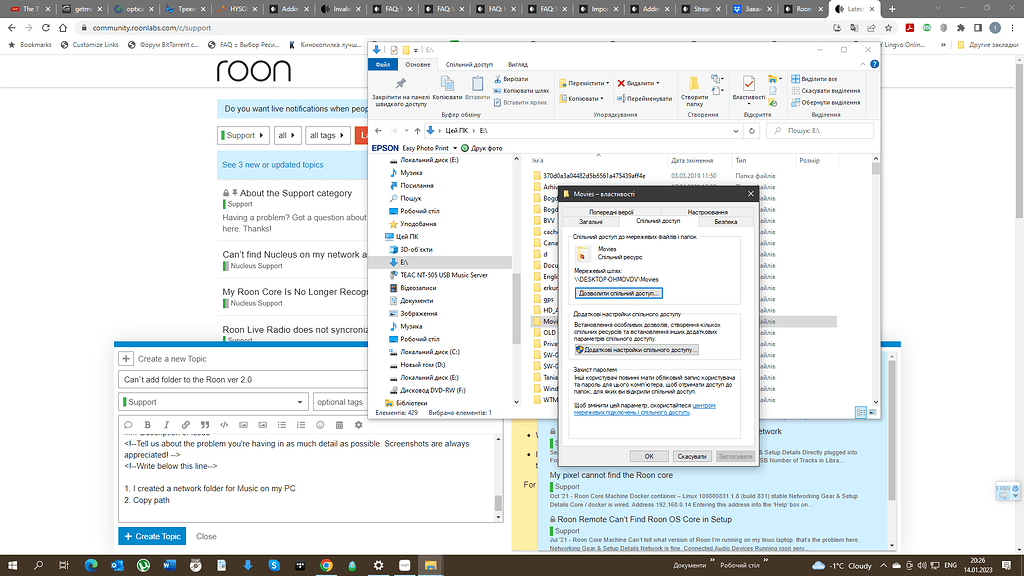Insert a numbered list in the editor
Image resolution: width=1024 pixels, height=576 pixels.
tap(301, 425)
